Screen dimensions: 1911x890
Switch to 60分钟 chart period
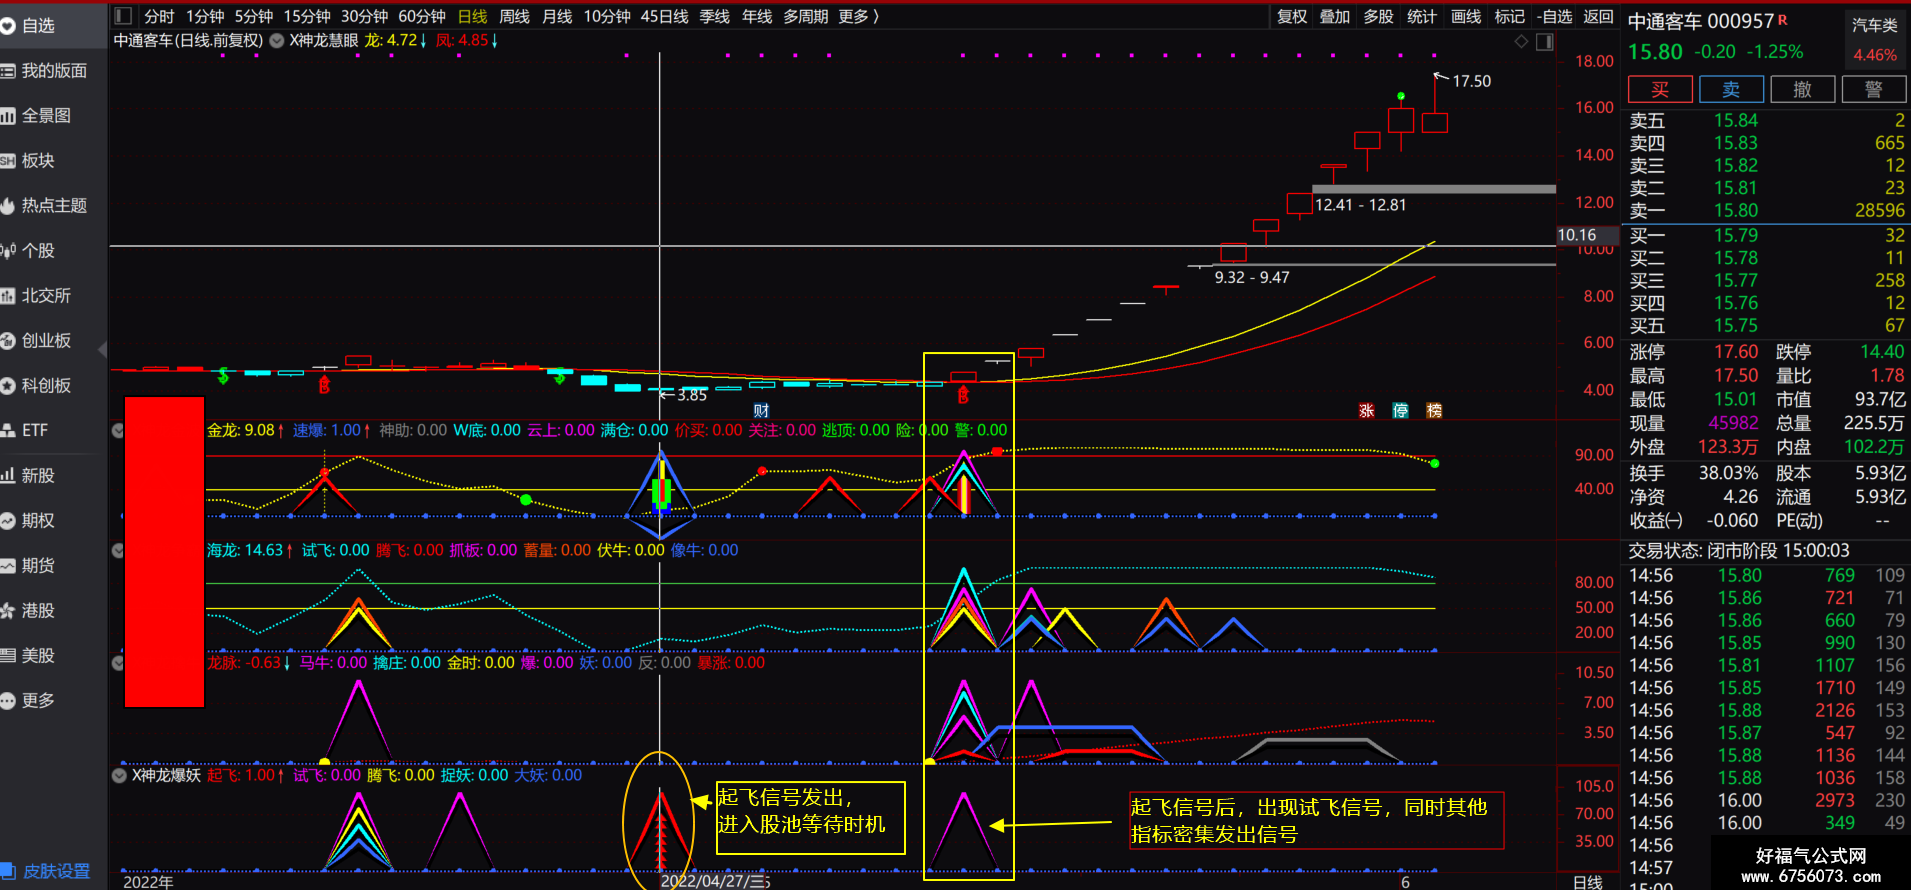point(422,16)
